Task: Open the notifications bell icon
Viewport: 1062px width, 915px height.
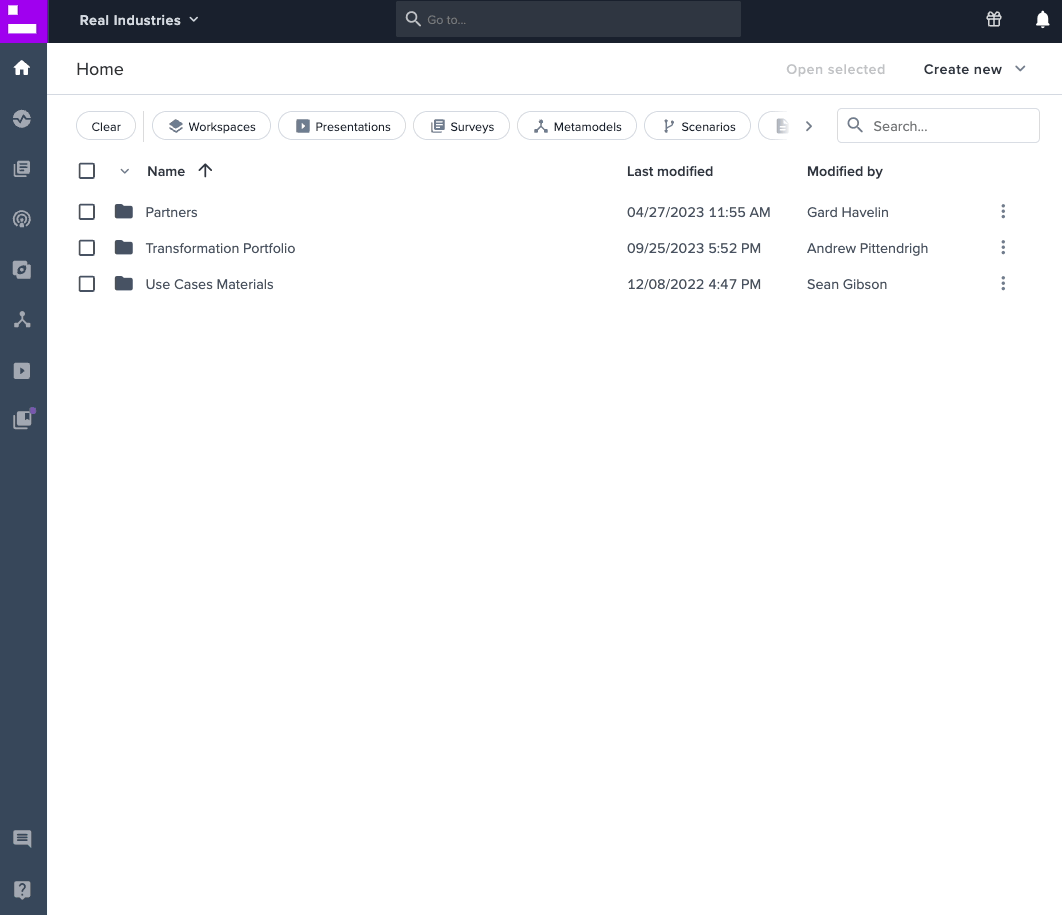Action: pos(1042,20)
